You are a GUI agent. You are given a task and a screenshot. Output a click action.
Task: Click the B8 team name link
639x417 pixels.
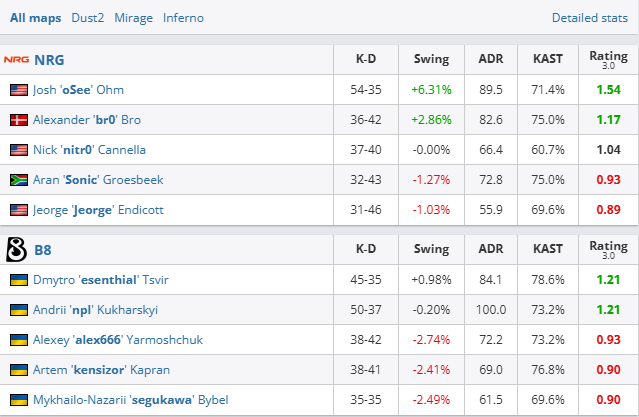44,249
